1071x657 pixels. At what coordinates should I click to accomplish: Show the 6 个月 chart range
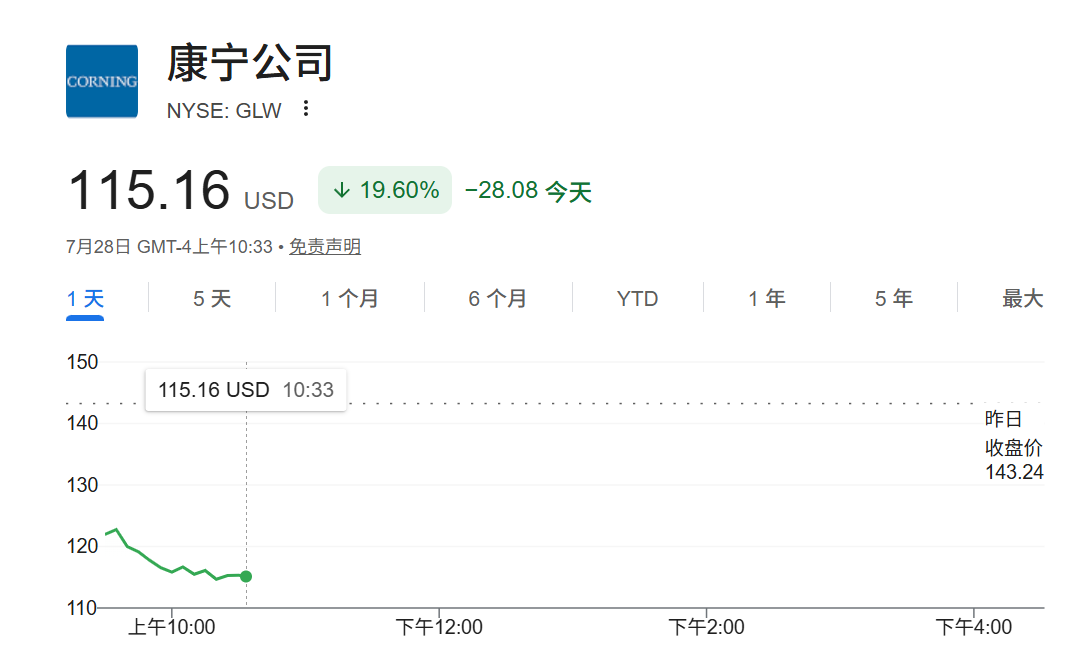click(x=497, y=298)
